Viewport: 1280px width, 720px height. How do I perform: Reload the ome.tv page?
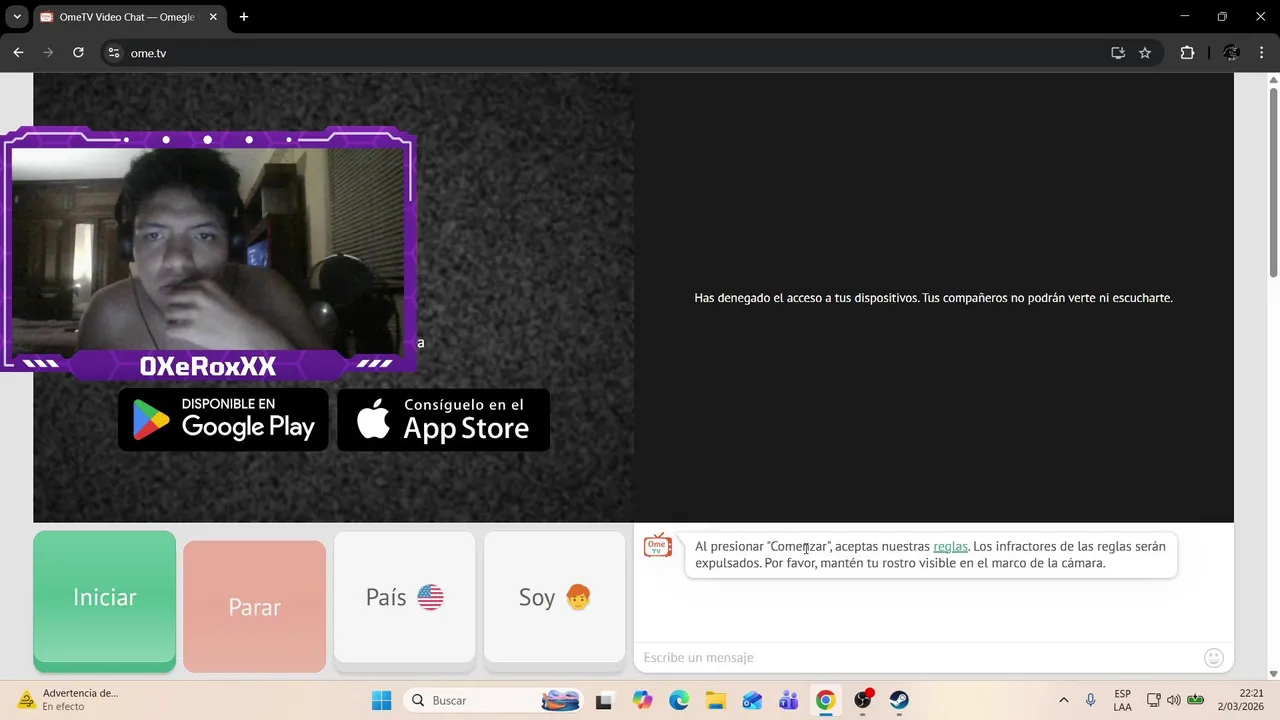point(78,53)
